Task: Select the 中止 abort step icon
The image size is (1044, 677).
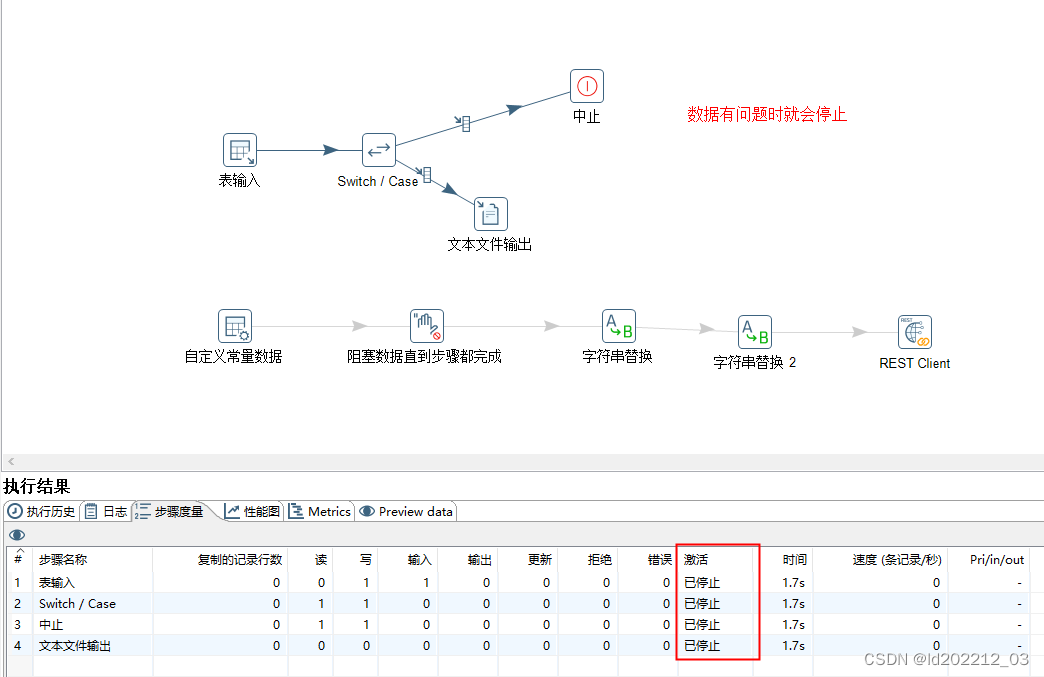Action: pyautogui.click(x=587, y=86)
